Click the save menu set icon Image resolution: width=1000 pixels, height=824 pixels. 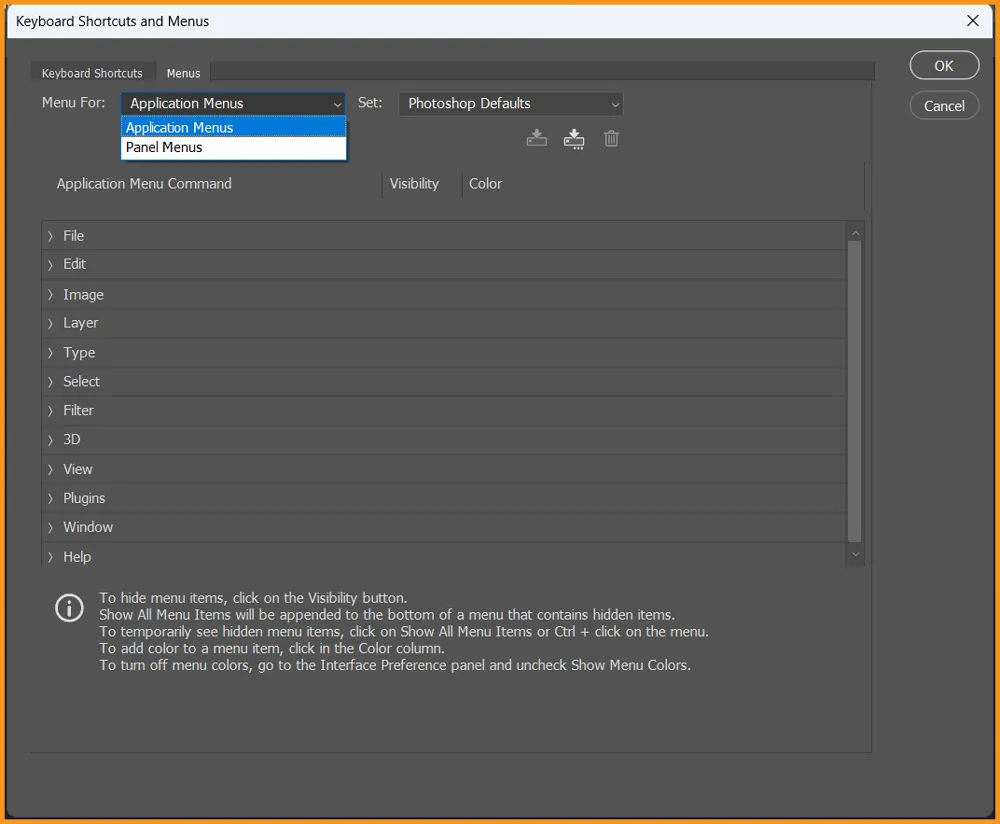tap(537, 139)
